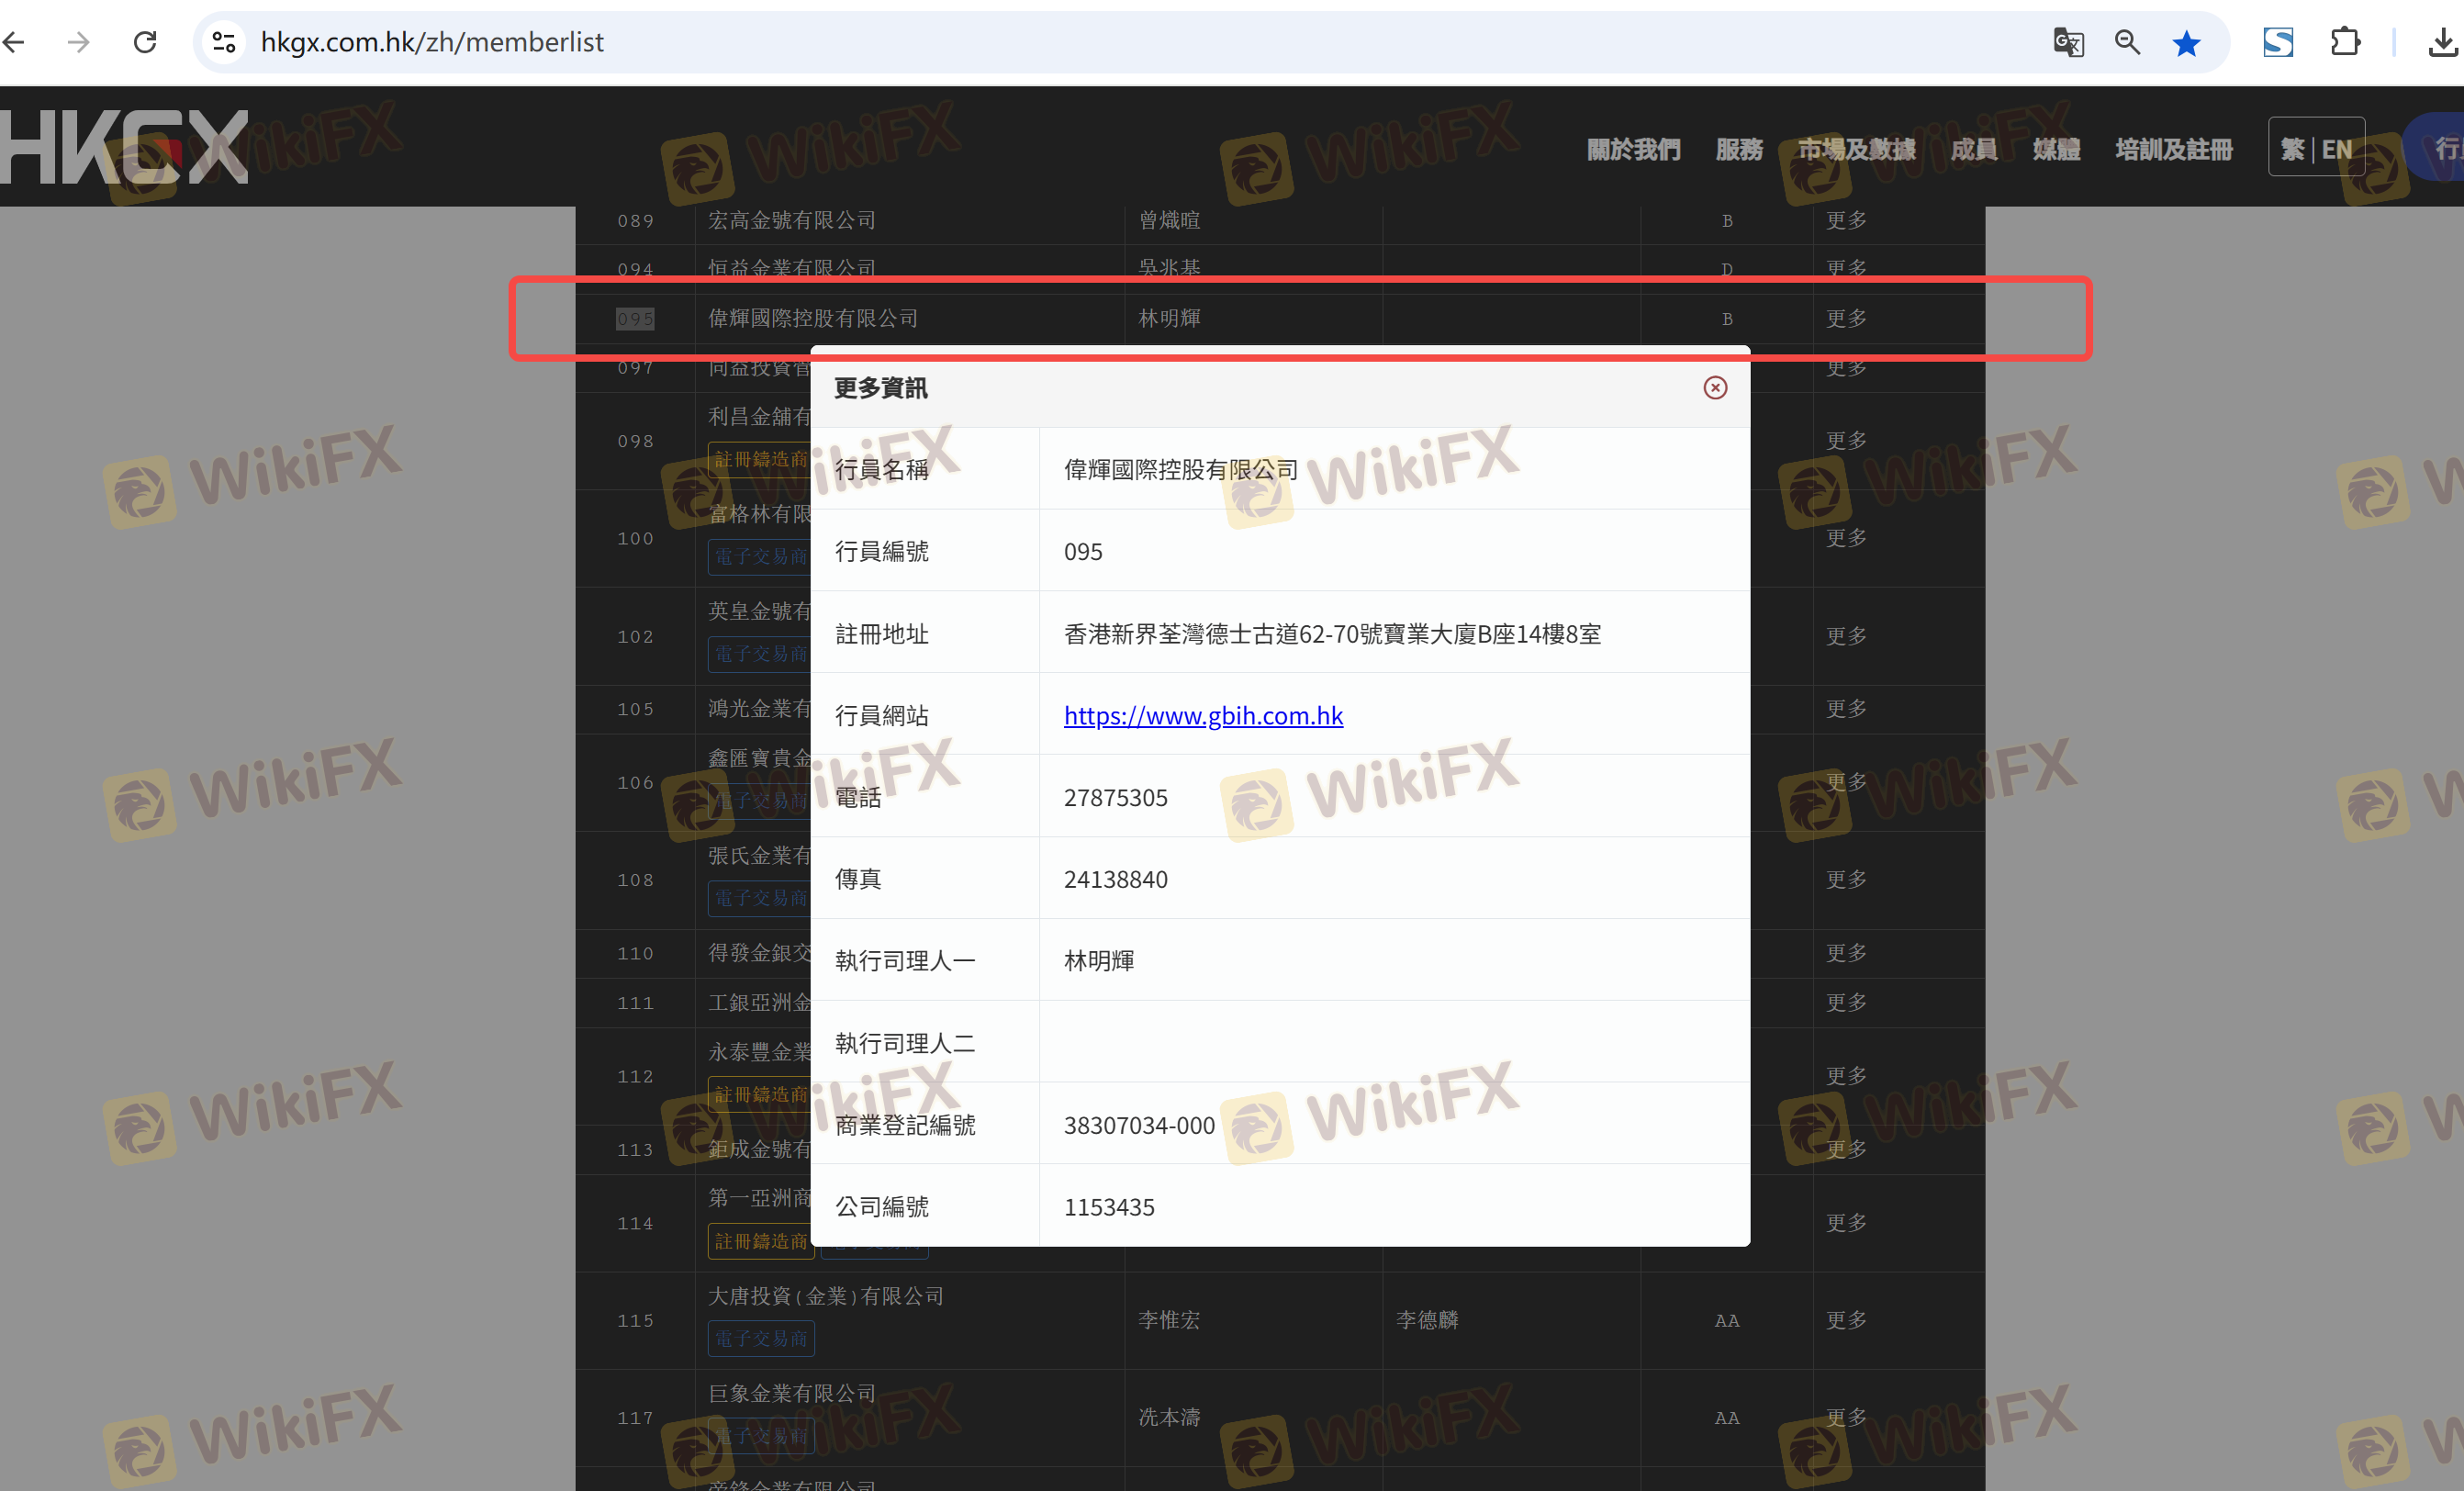Open https://www.gbih.com.hk member website link
2464x1491 pixels.
[1203, 715]
